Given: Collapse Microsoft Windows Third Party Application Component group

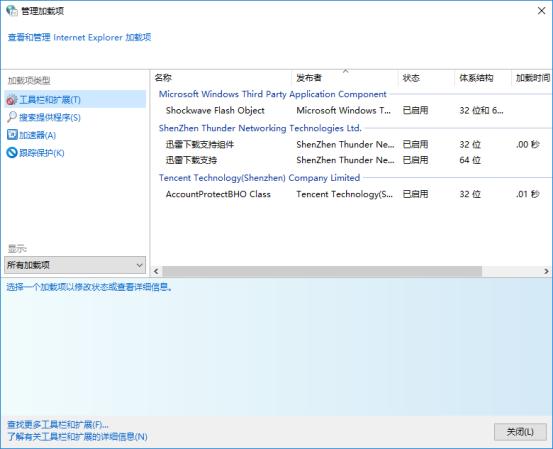Looking at the screenshot, I should 273,94.
